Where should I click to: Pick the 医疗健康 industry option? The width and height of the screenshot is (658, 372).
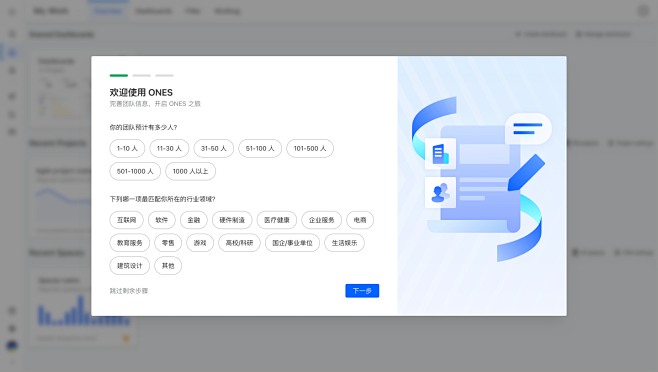[x=277, y=220]
